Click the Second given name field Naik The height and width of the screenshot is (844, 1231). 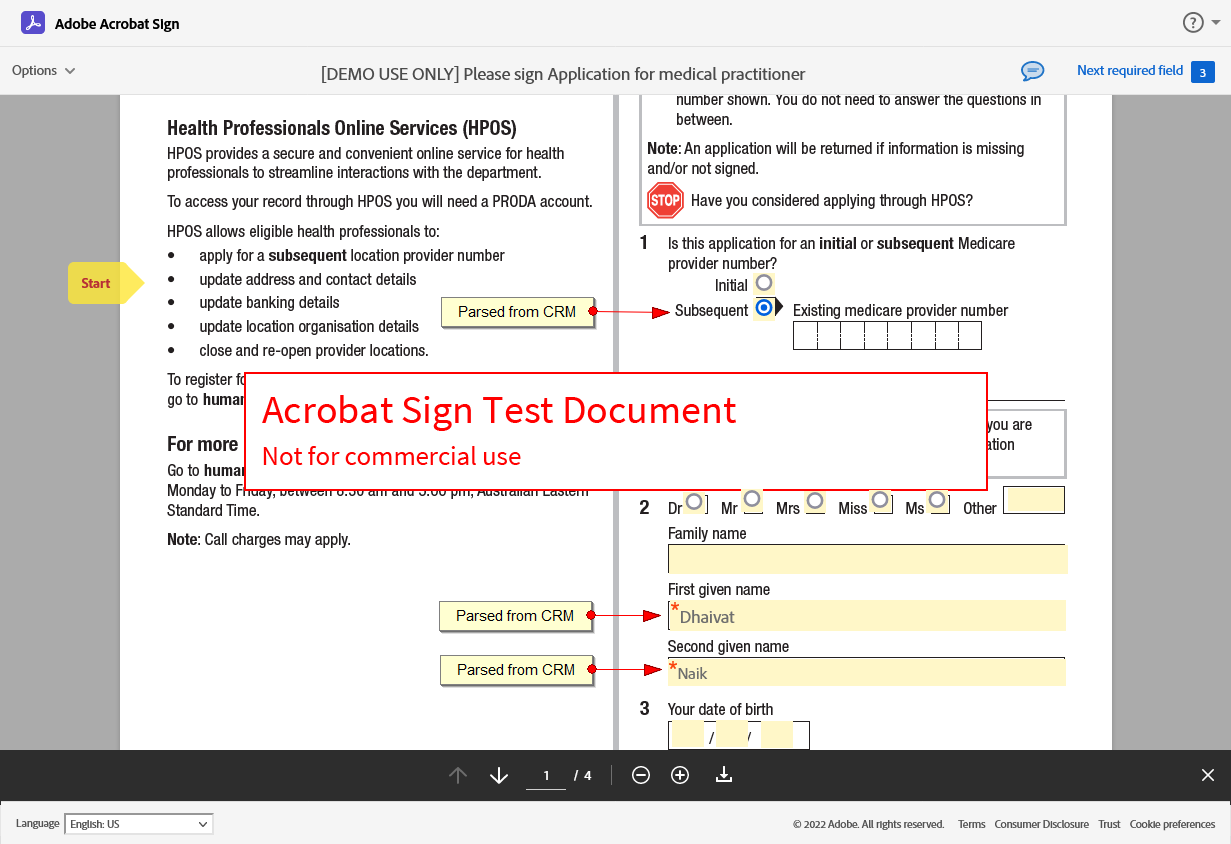(867, 672)
